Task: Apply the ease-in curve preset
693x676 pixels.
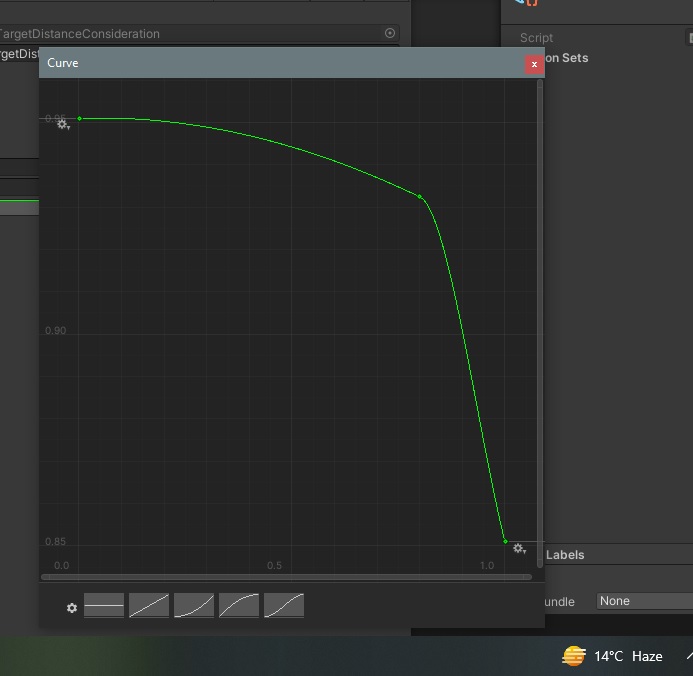Action: point(194,605)
